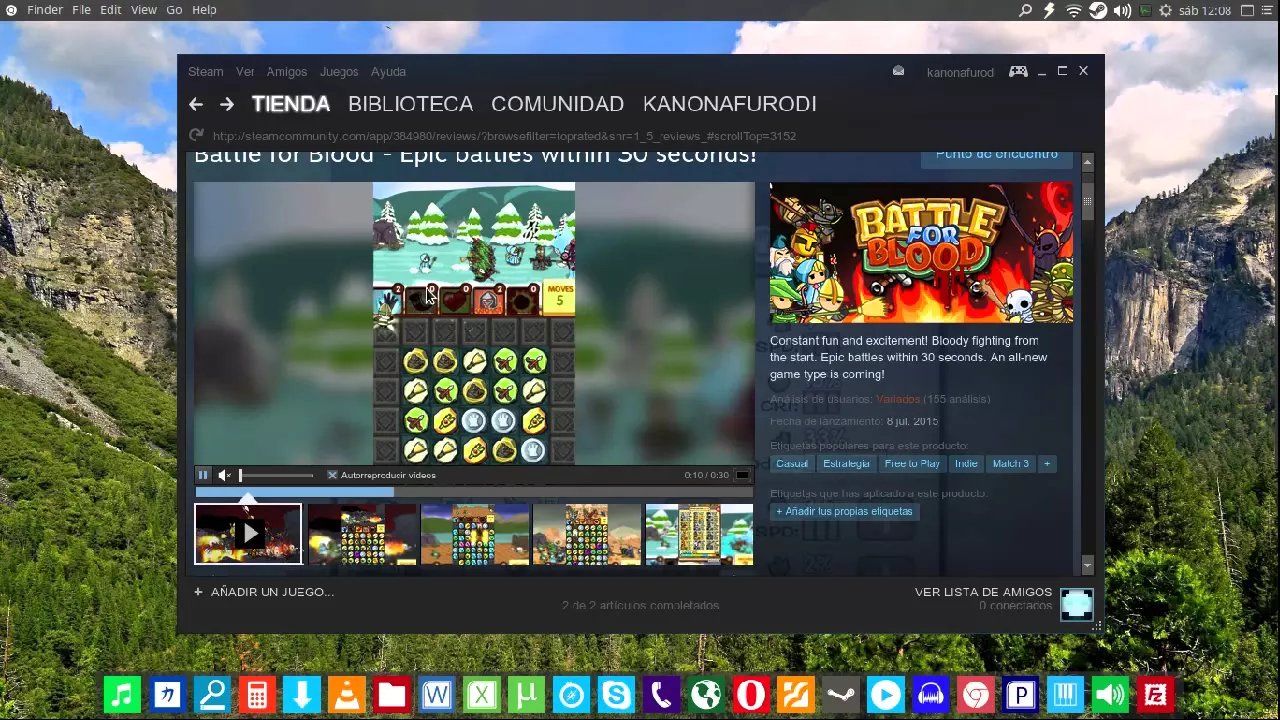The height and width of the screenshot is (720, 1280).
Task: Open the Steam menu
Action: coord(206,72)
